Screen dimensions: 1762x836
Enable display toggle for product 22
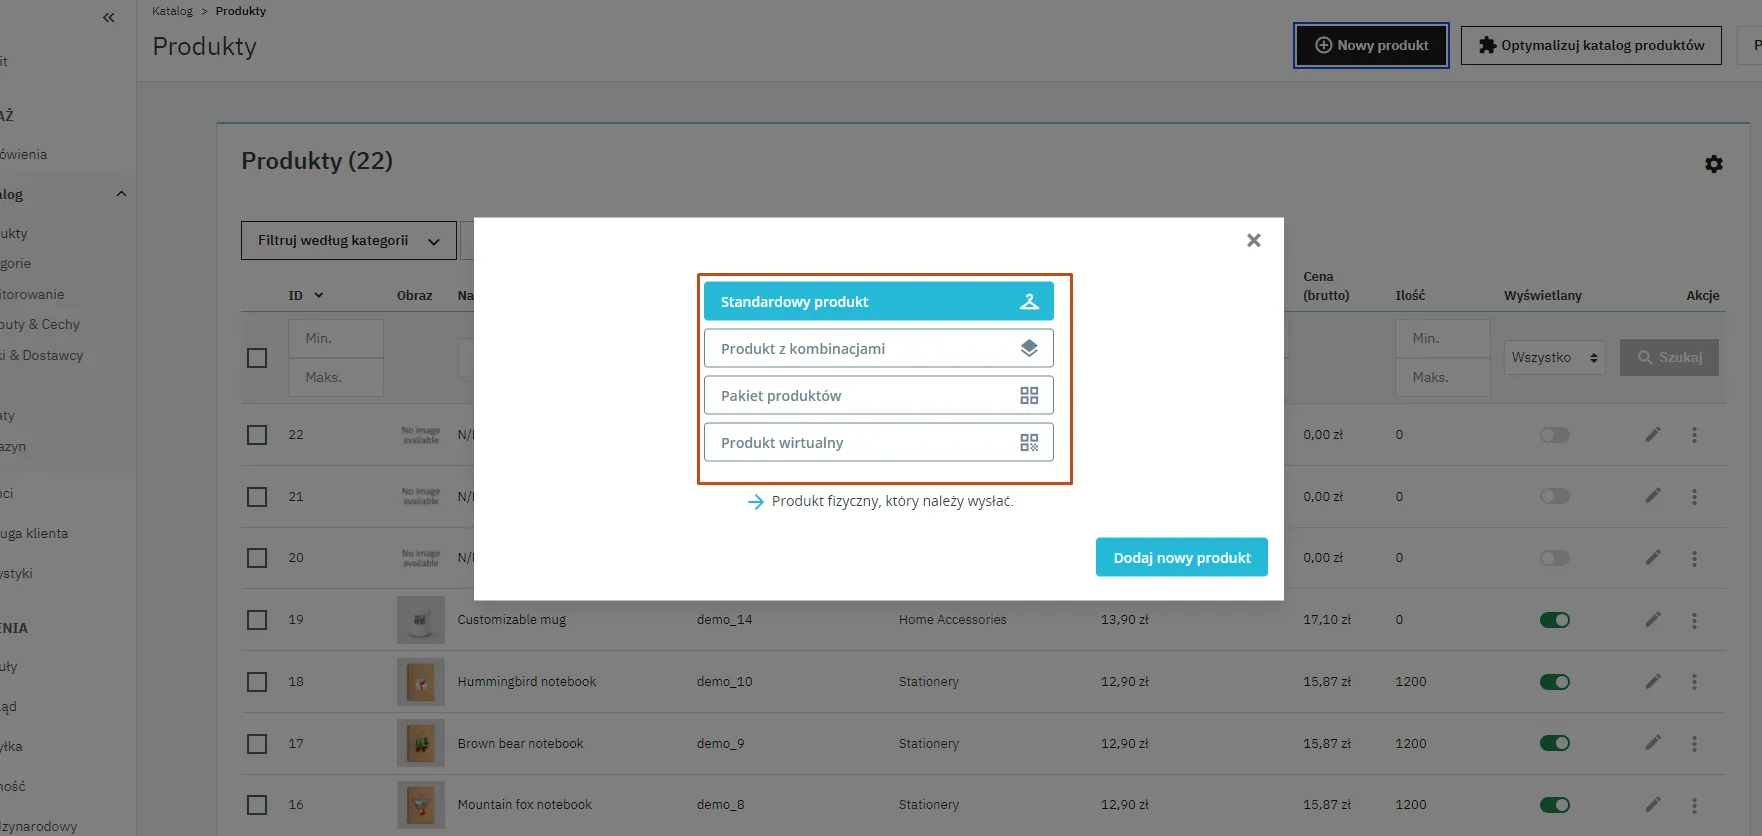click(1554, 435)
